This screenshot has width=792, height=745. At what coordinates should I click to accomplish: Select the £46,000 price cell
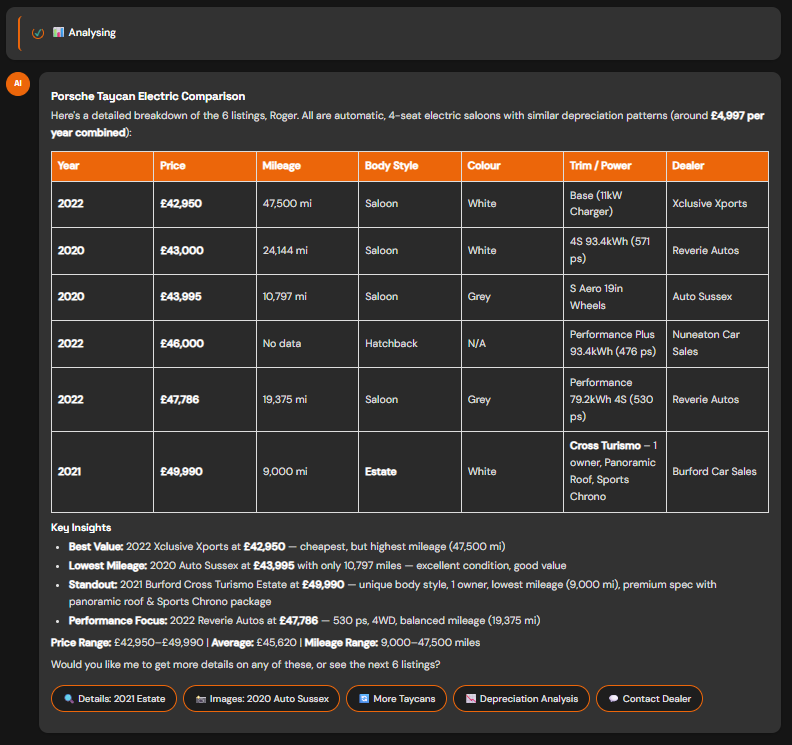point(205,344)
